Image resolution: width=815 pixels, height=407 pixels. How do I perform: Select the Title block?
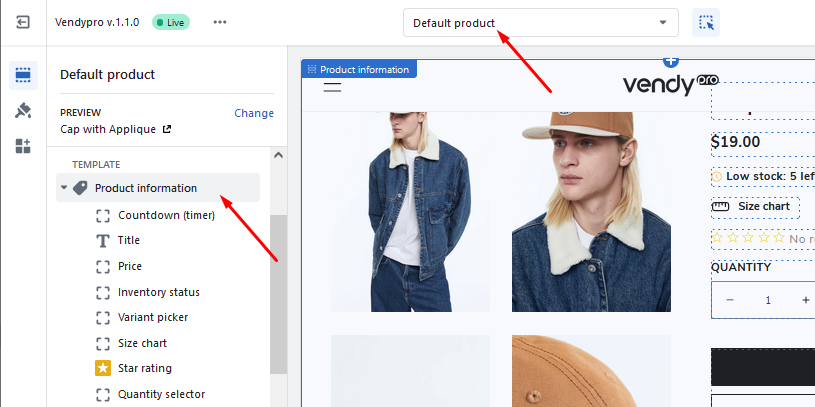coord(129,241)
